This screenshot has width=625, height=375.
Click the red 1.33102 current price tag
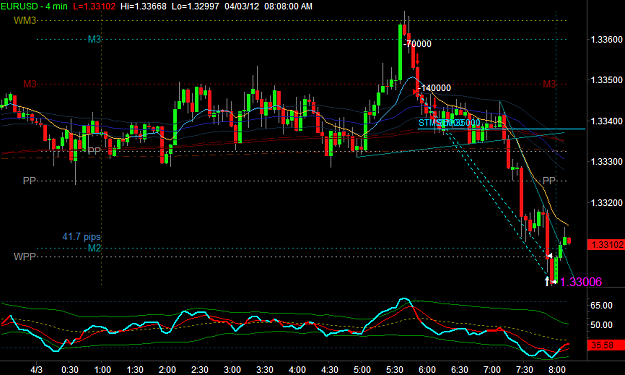coord(606,245)
